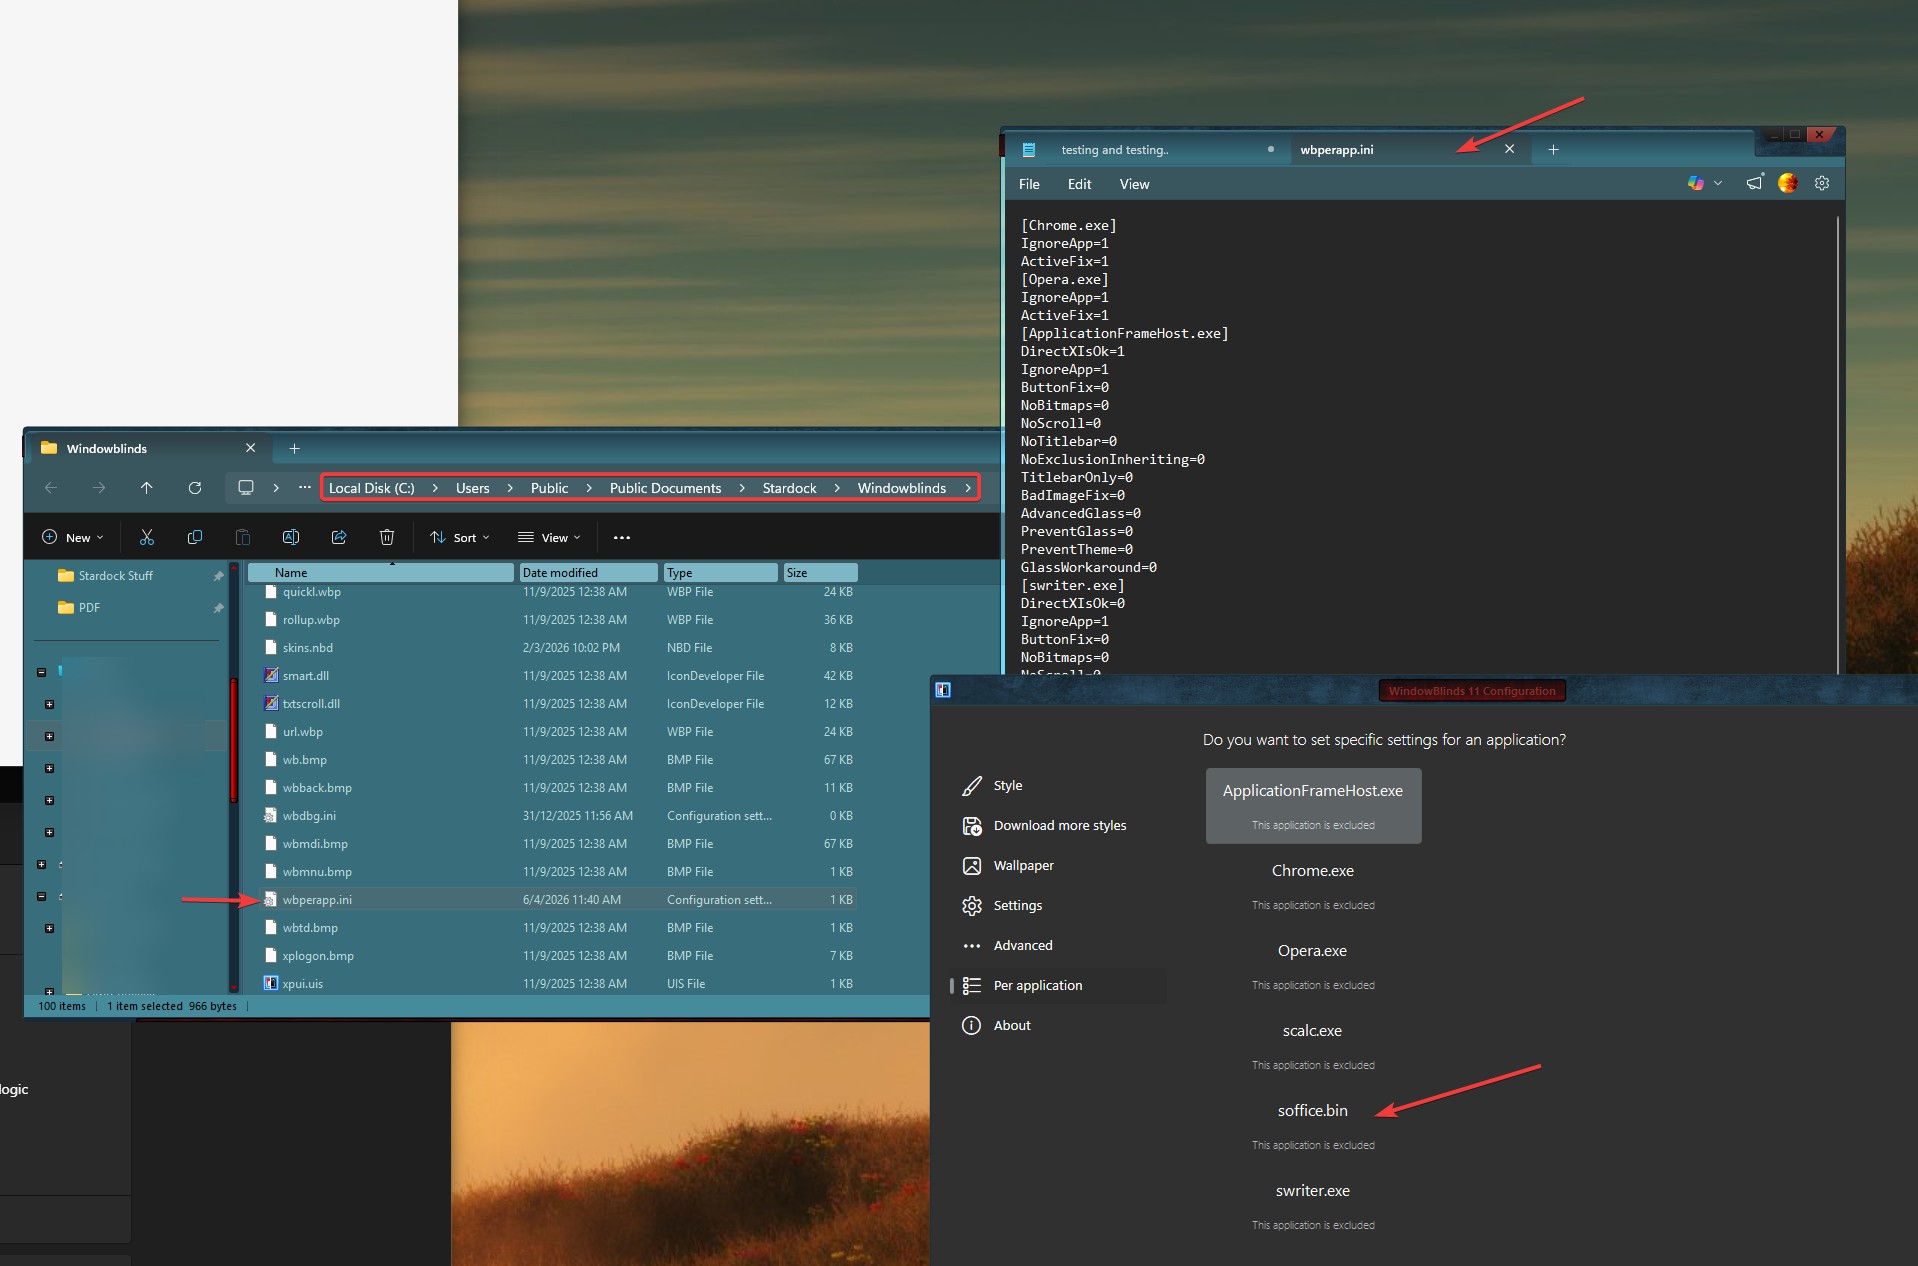
Task: Switch to the 'testing and testing..' tab
Action: tap(1114, 150)
